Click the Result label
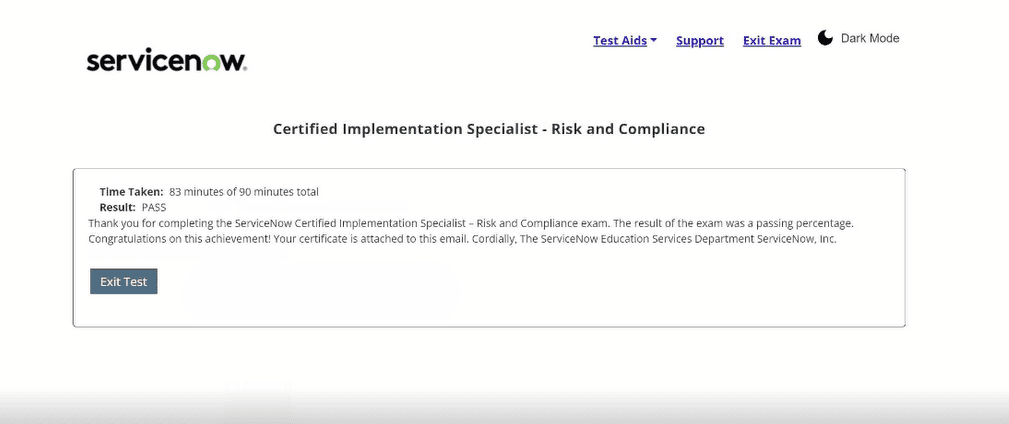The image size is (1009, 424). (x=117, y=207)
